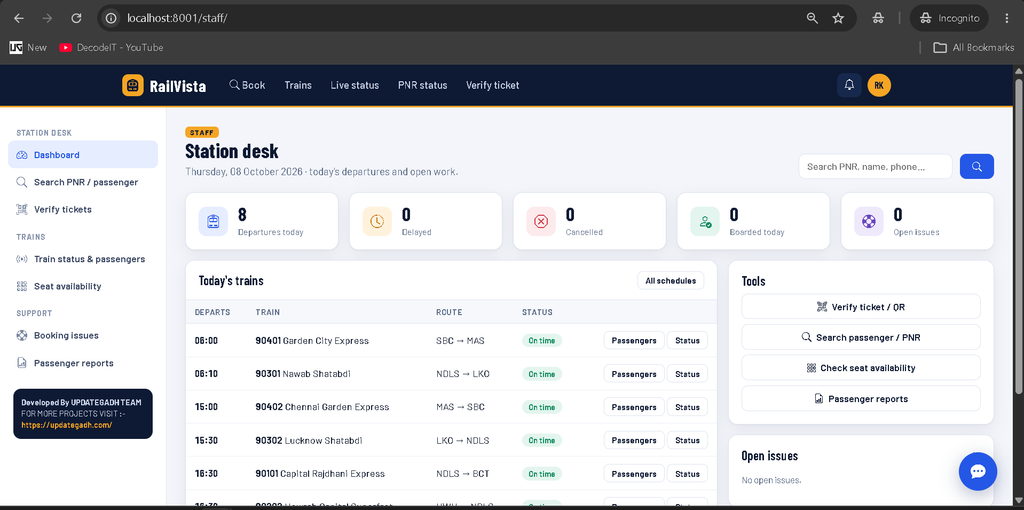Screen dimensions: 1024x510
Task: Open the Trains nav item
Action: pos(298,85)
